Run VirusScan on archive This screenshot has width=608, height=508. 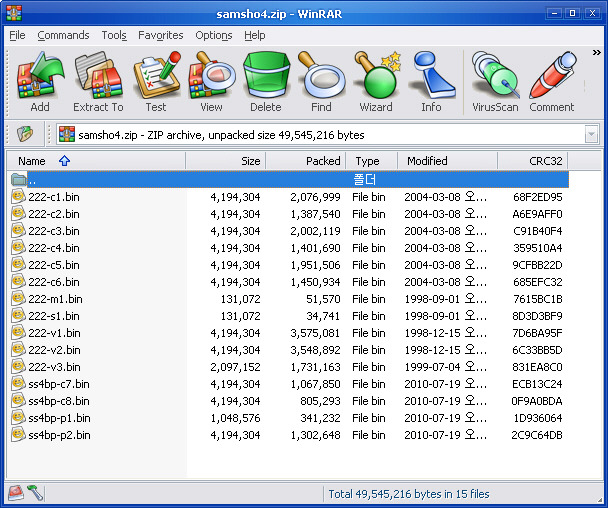[x=495, y=81]
